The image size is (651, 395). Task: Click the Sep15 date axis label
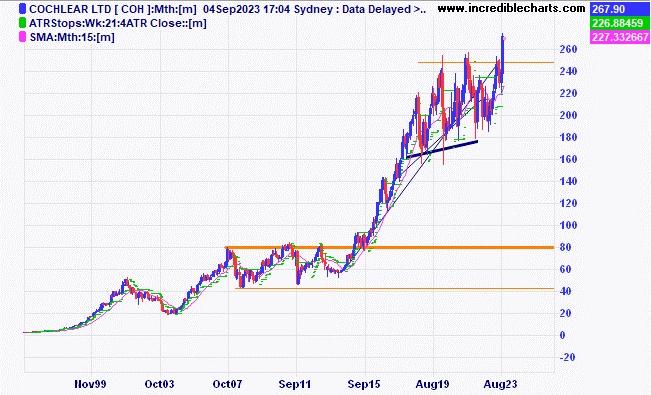(x=364, y=384)
